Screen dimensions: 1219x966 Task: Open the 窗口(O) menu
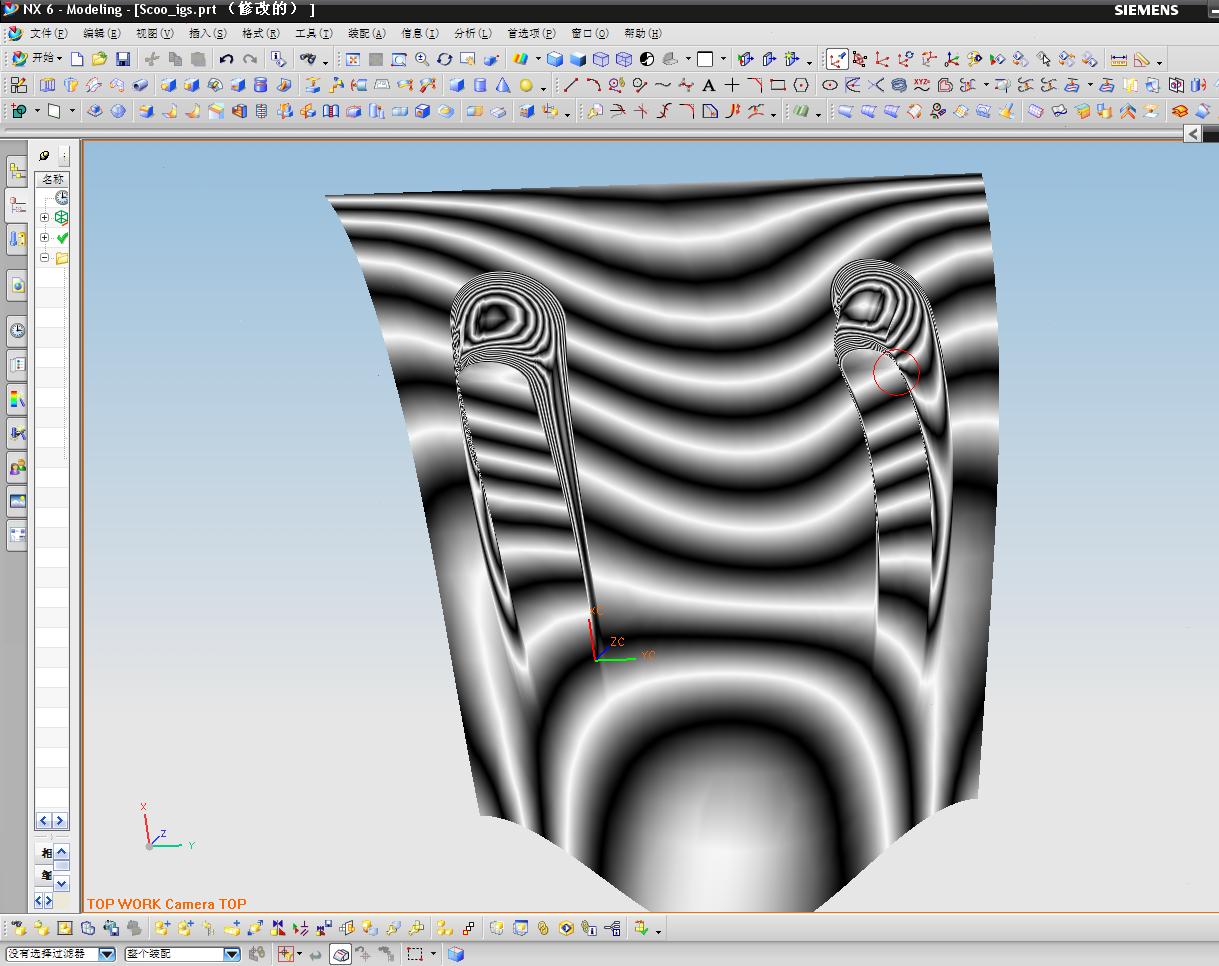point(590,34)
